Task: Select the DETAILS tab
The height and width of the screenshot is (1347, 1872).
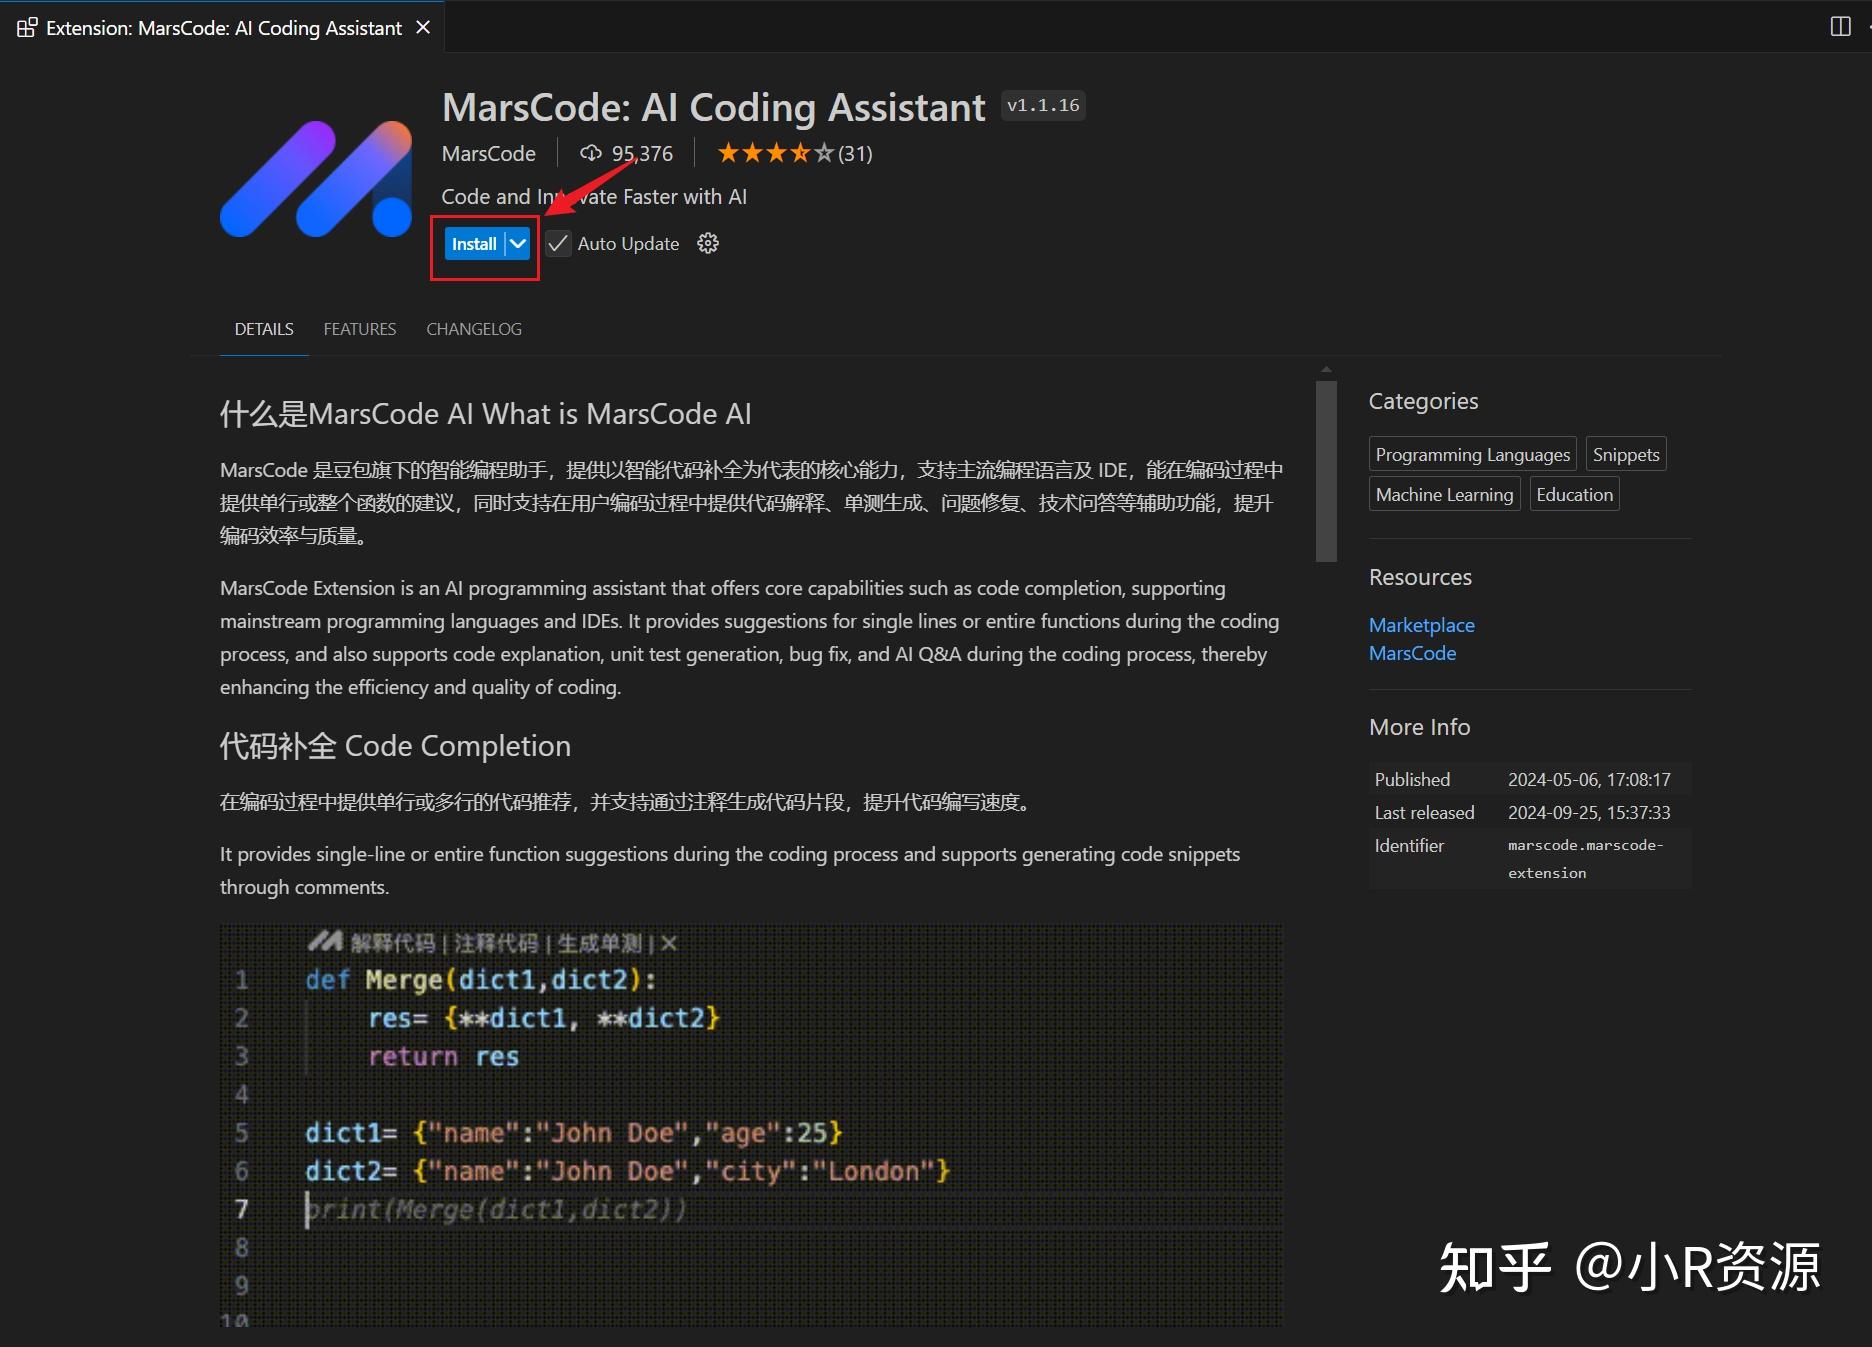Action: pyautogui.click(x=263, y=328)
